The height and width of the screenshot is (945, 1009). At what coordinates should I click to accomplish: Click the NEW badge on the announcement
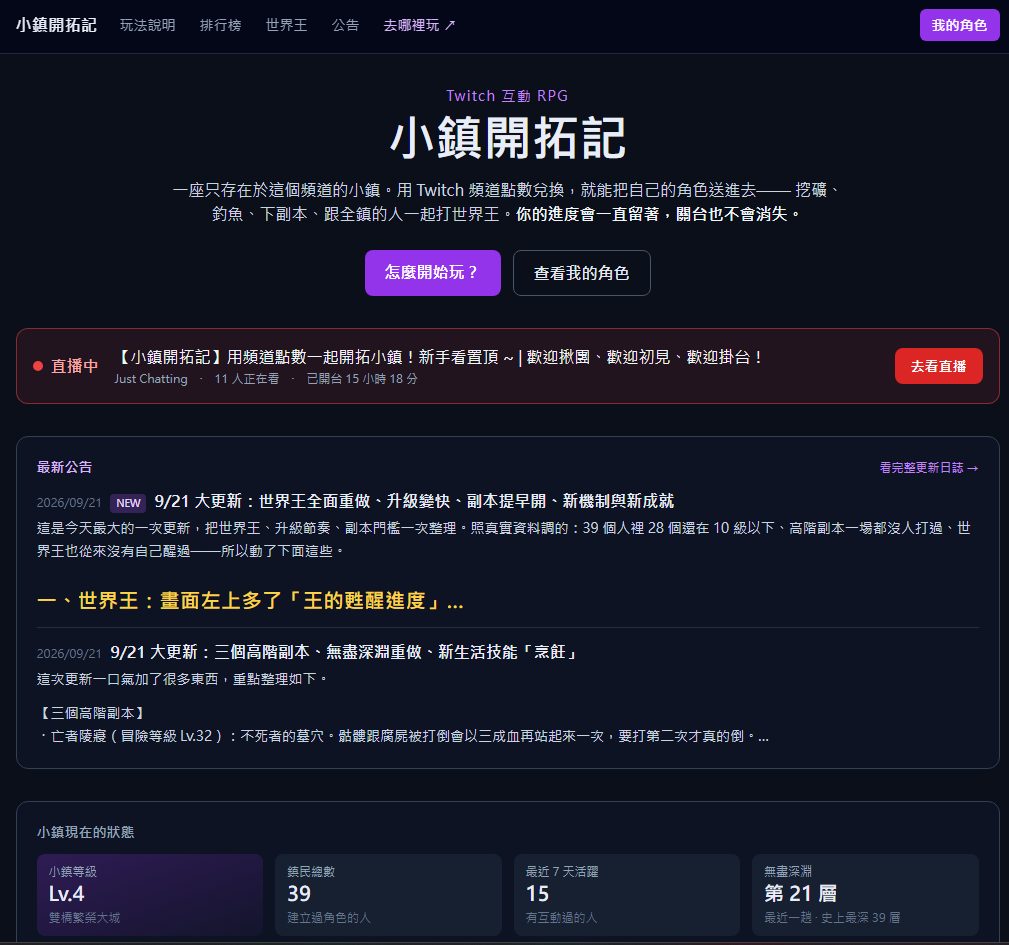(128, 503)
